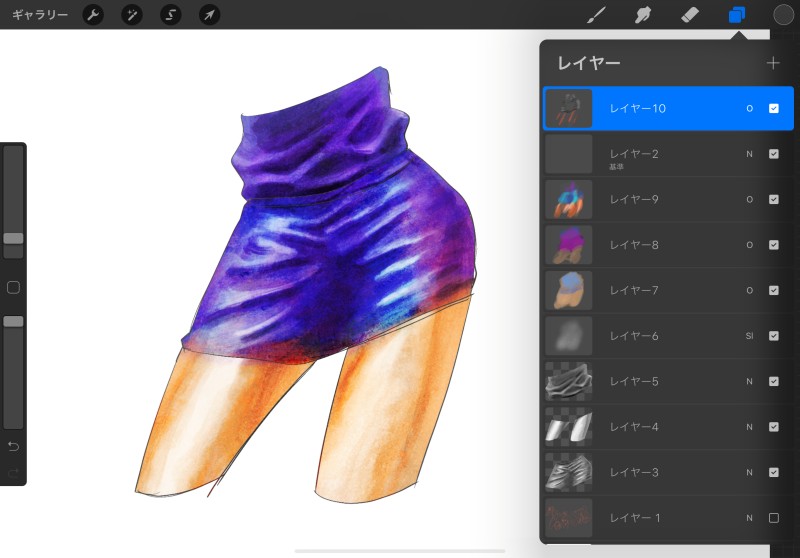This screenshot has height=558, width=800.
Task: Select the レイヤー1 sketch thumbnail
Action: (568, 518)
